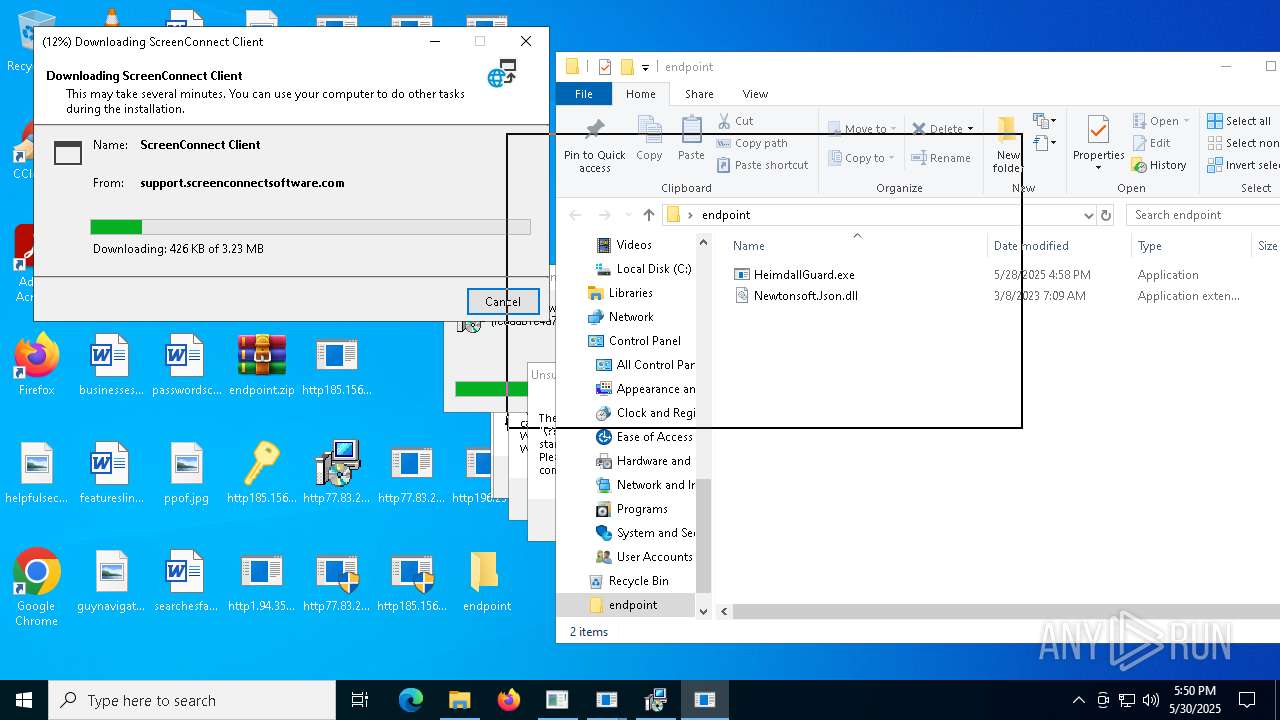Select the ppof.jpg desktop image
The height and width of the screenshot is (720, 1280).
[187, 474]
